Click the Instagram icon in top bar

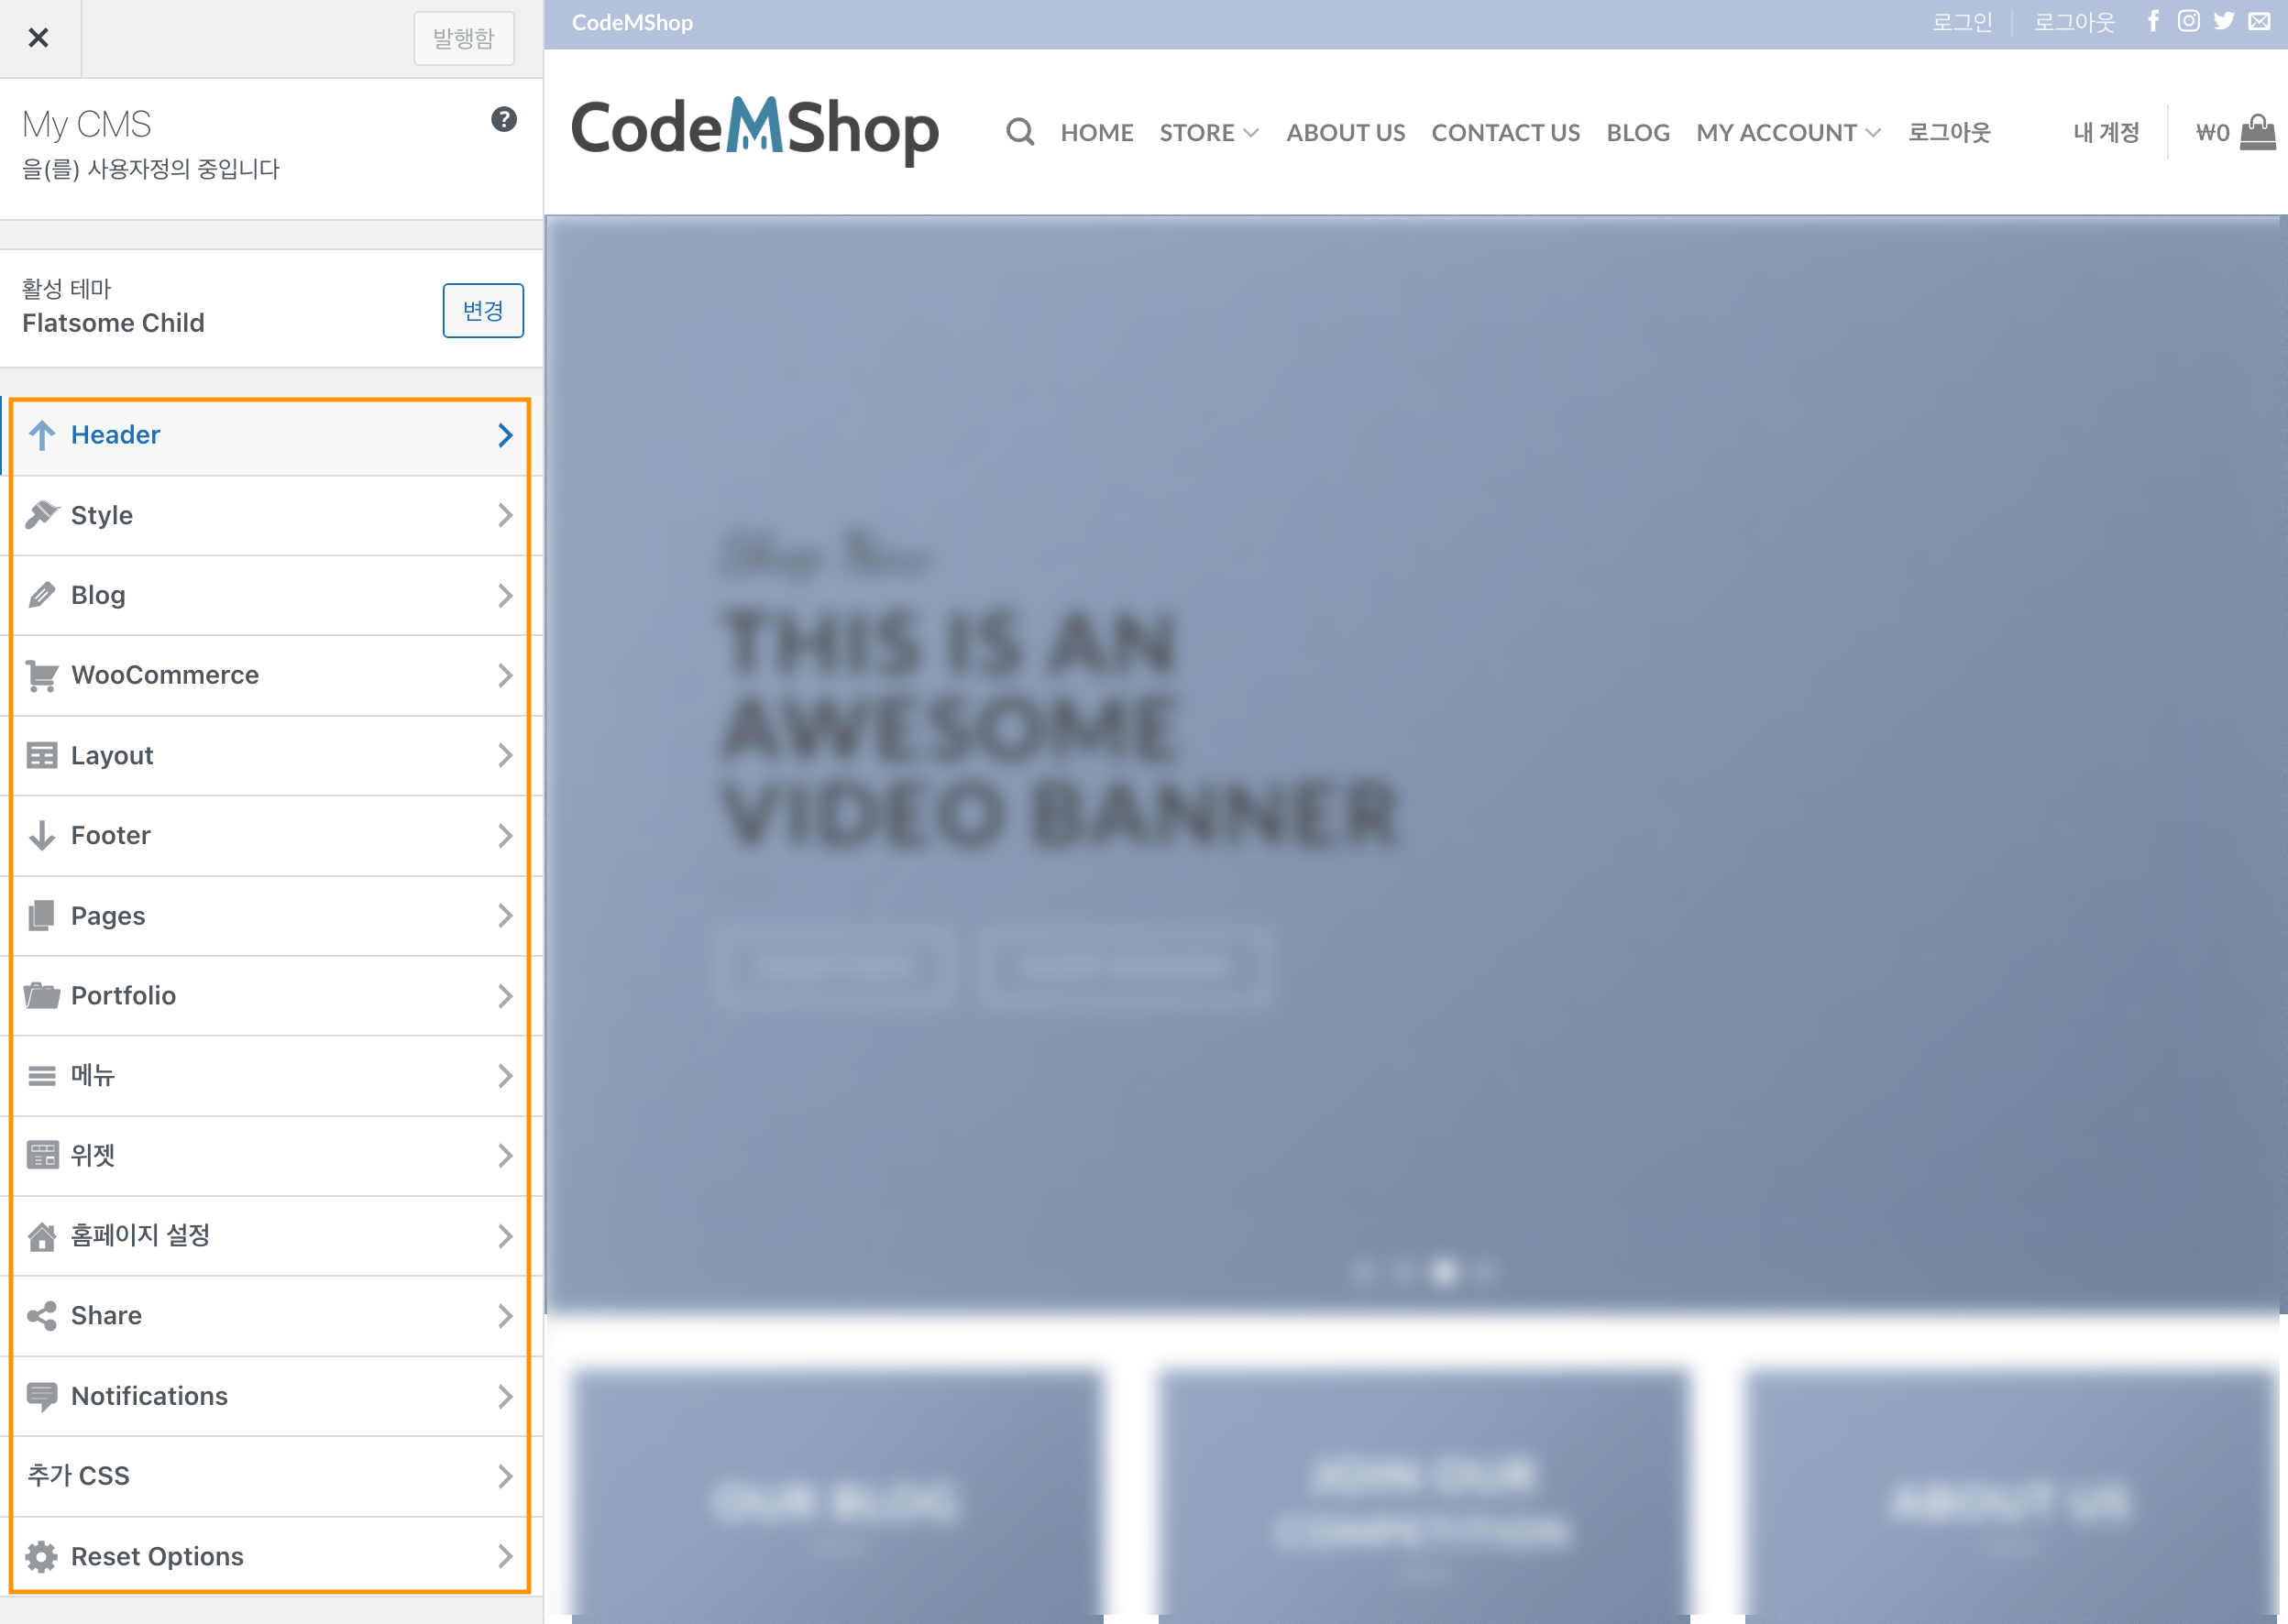2188,21
